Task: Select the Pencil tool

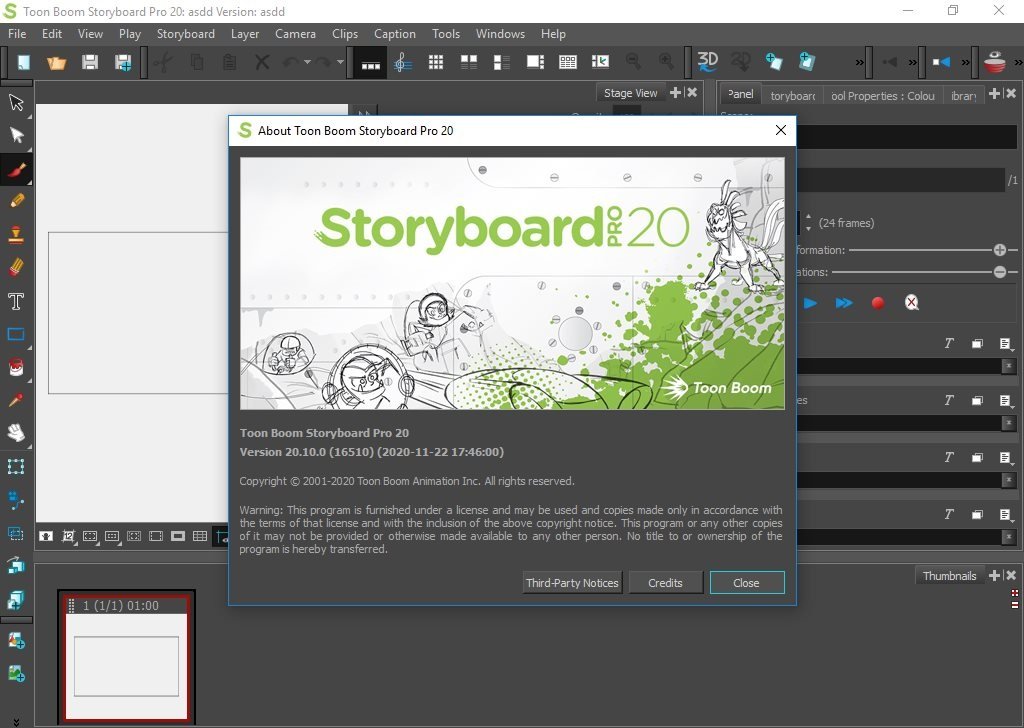Action: pos(16,201)
